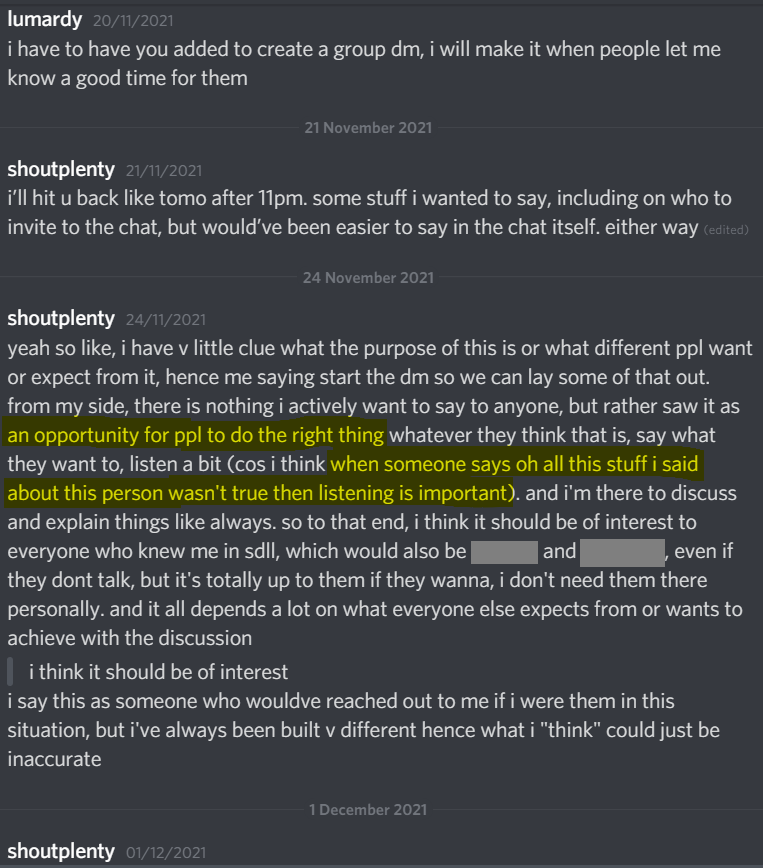The image size is (763, 868).
Task: Click the 24/11/2021 message timestamp
Action: tap(166, 320)
